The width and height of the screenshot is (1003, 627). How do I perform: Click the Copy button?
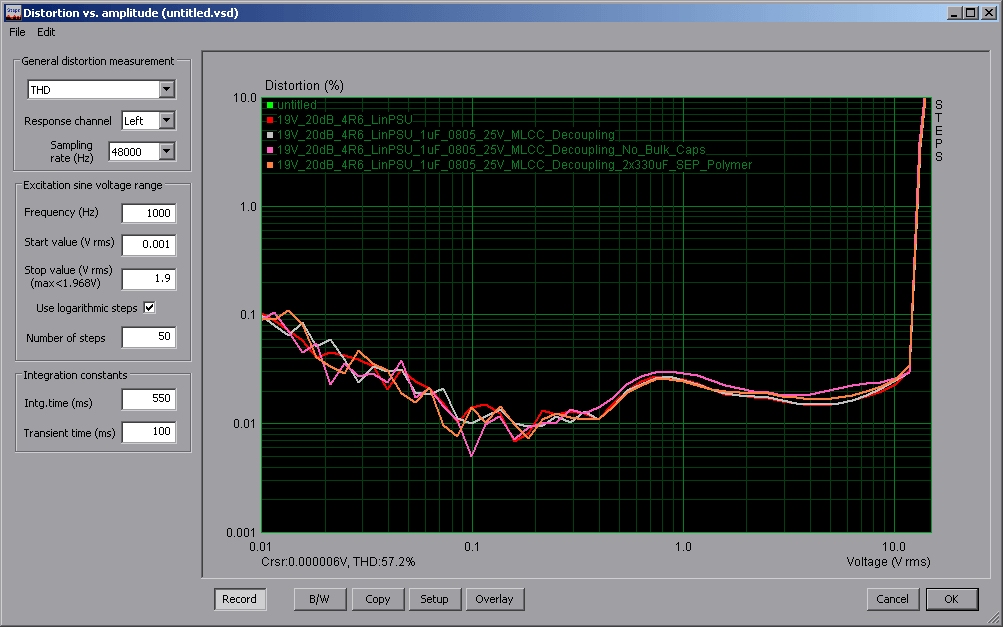tap(377, 599)
